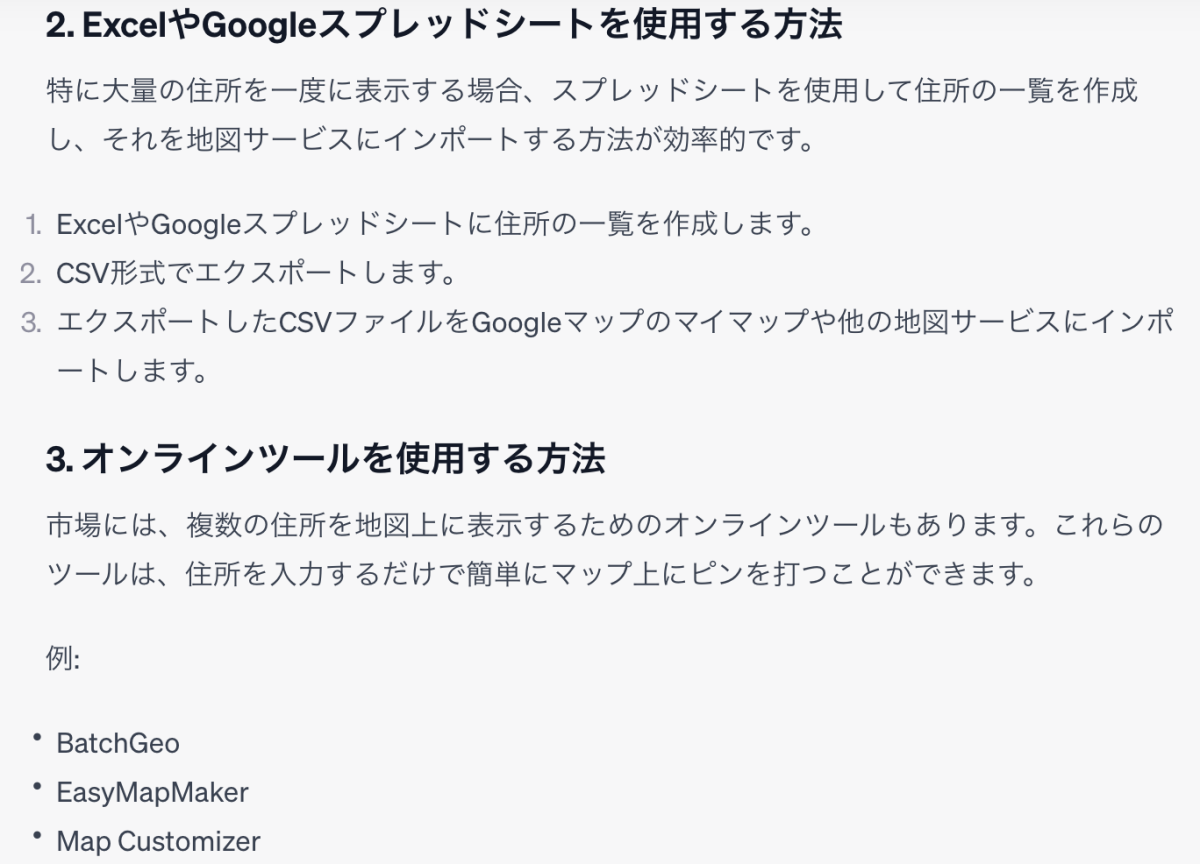Image resolution: width=1200 pixels, height=864 pixels.
Task: Click the list number 1. marker
Action: [x=34, y=224]
